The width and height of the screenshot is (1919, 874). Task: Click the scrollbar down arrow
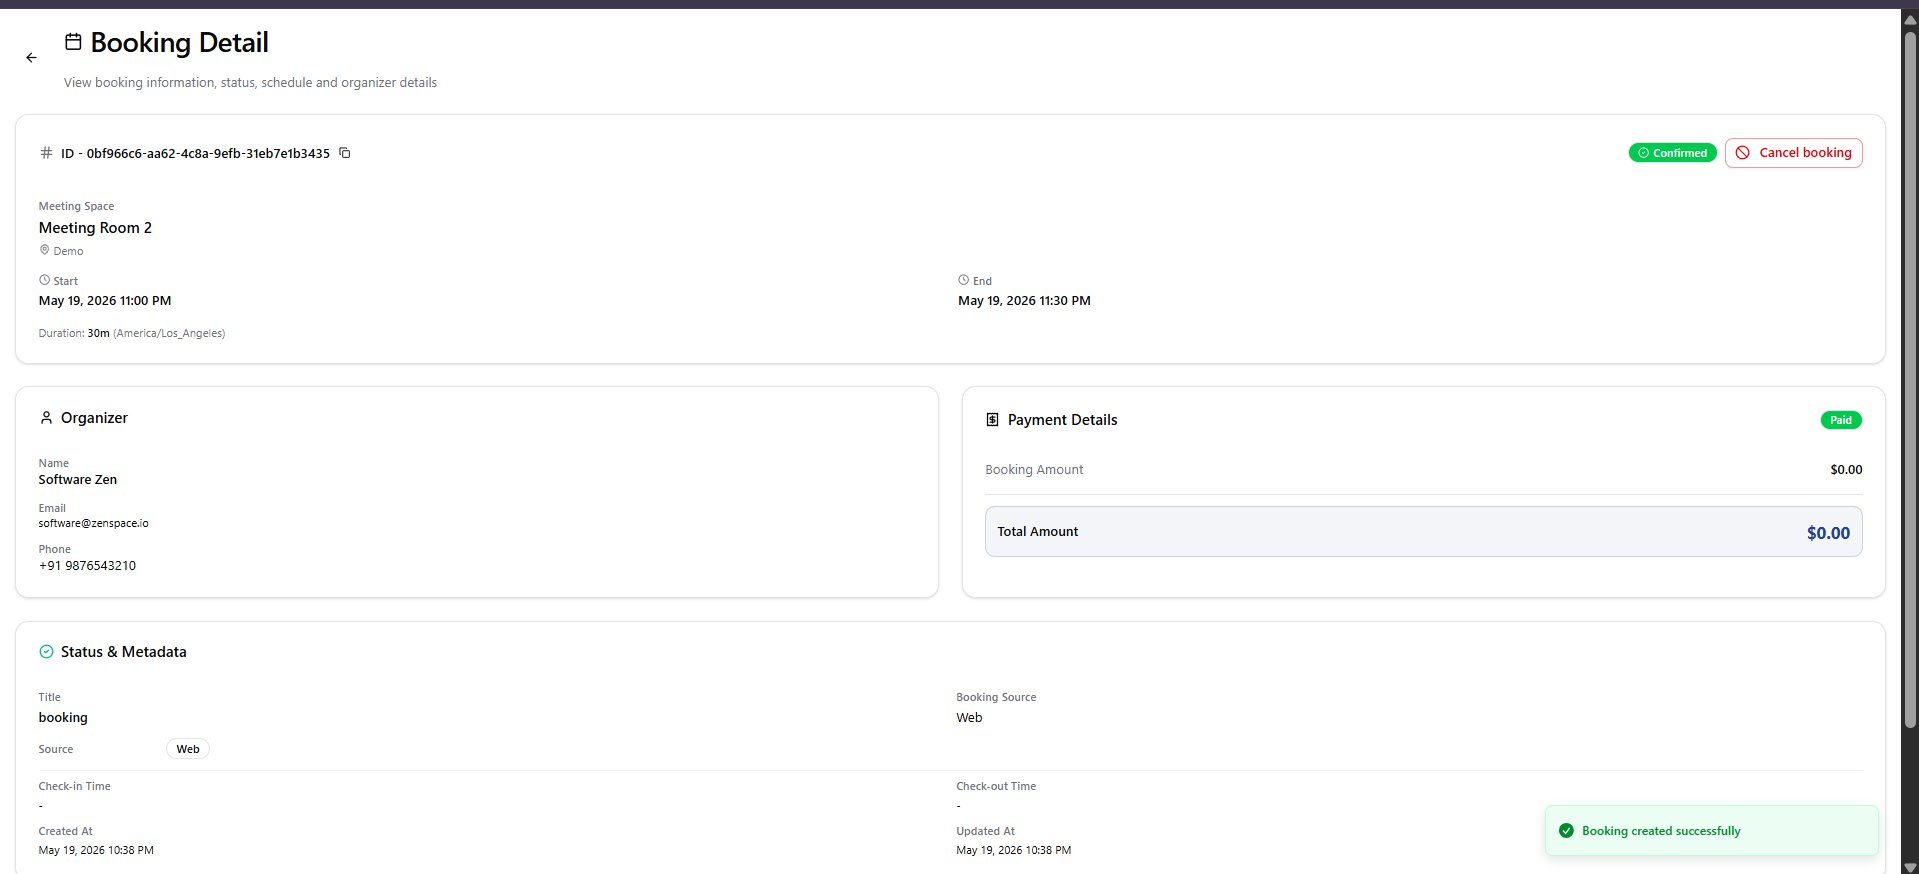(1910, 866)
